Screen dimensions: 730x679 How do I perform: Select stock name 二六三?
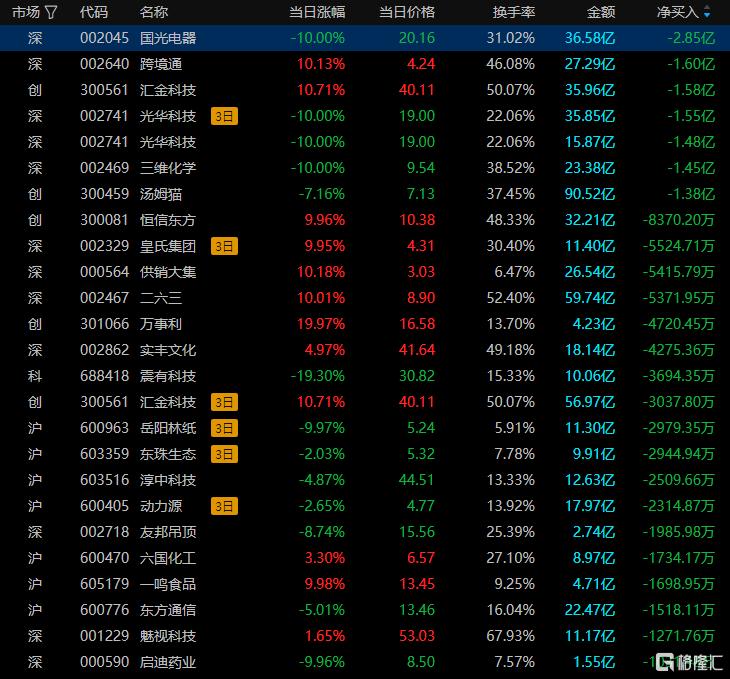[161, 298]
